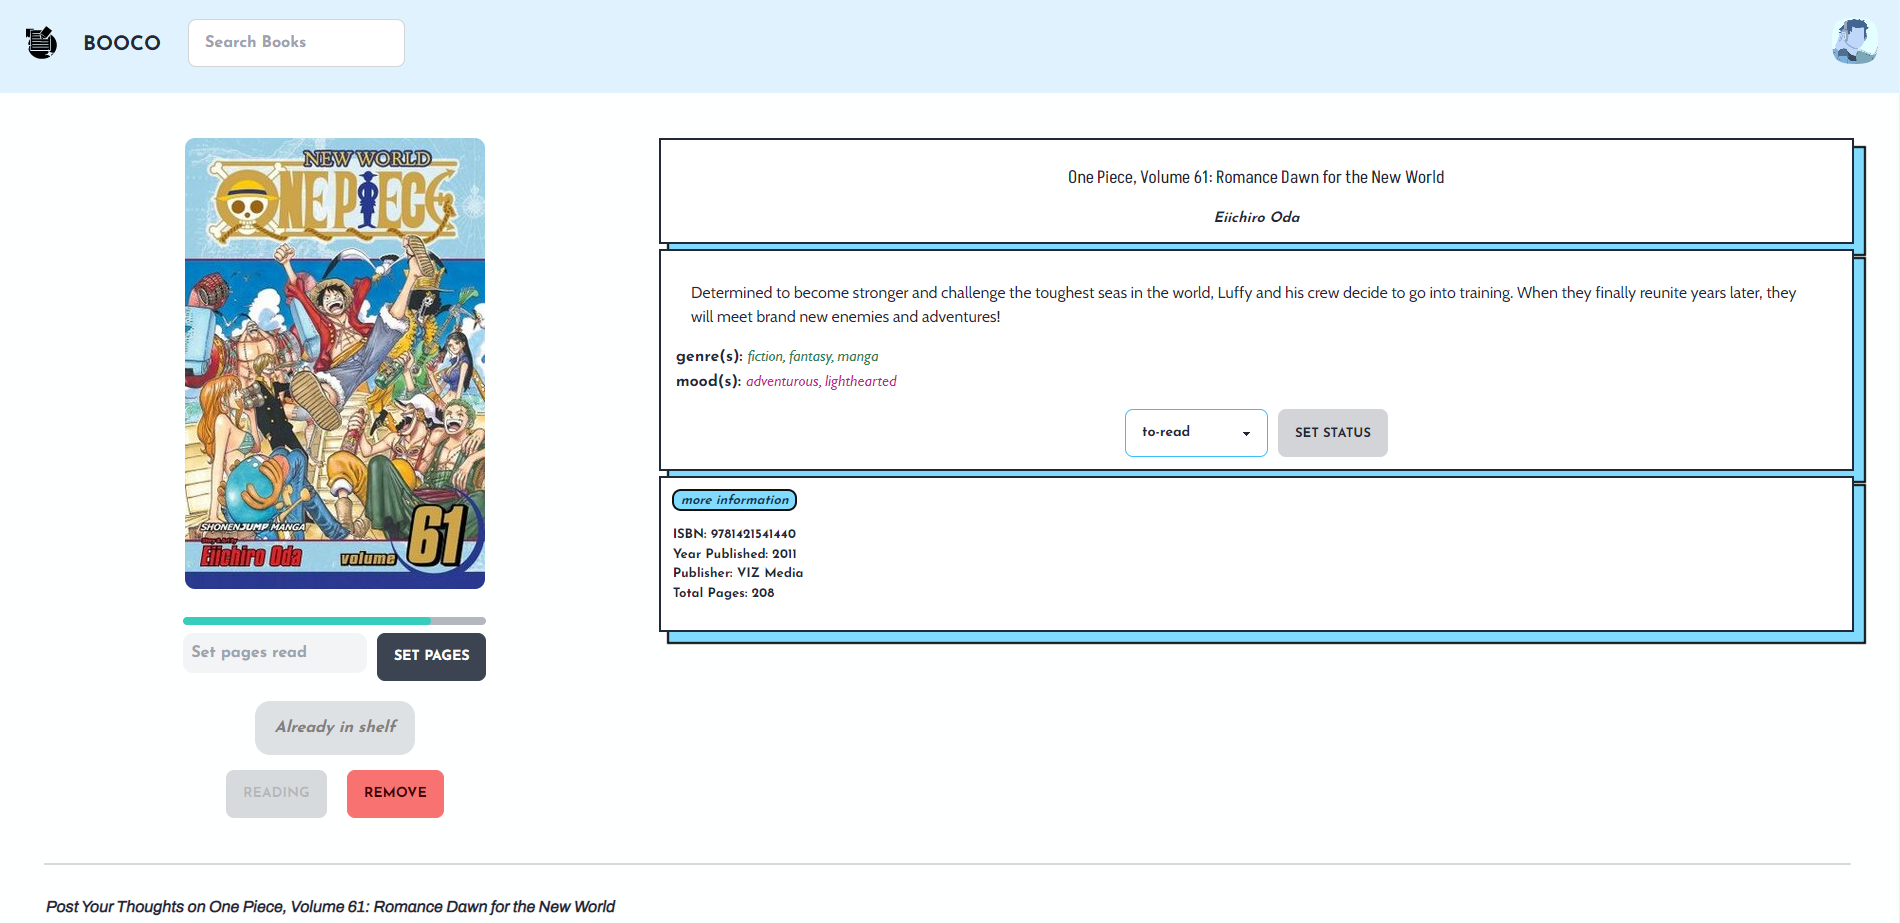Click the SET STATUS button

[x=1332, y=433]
